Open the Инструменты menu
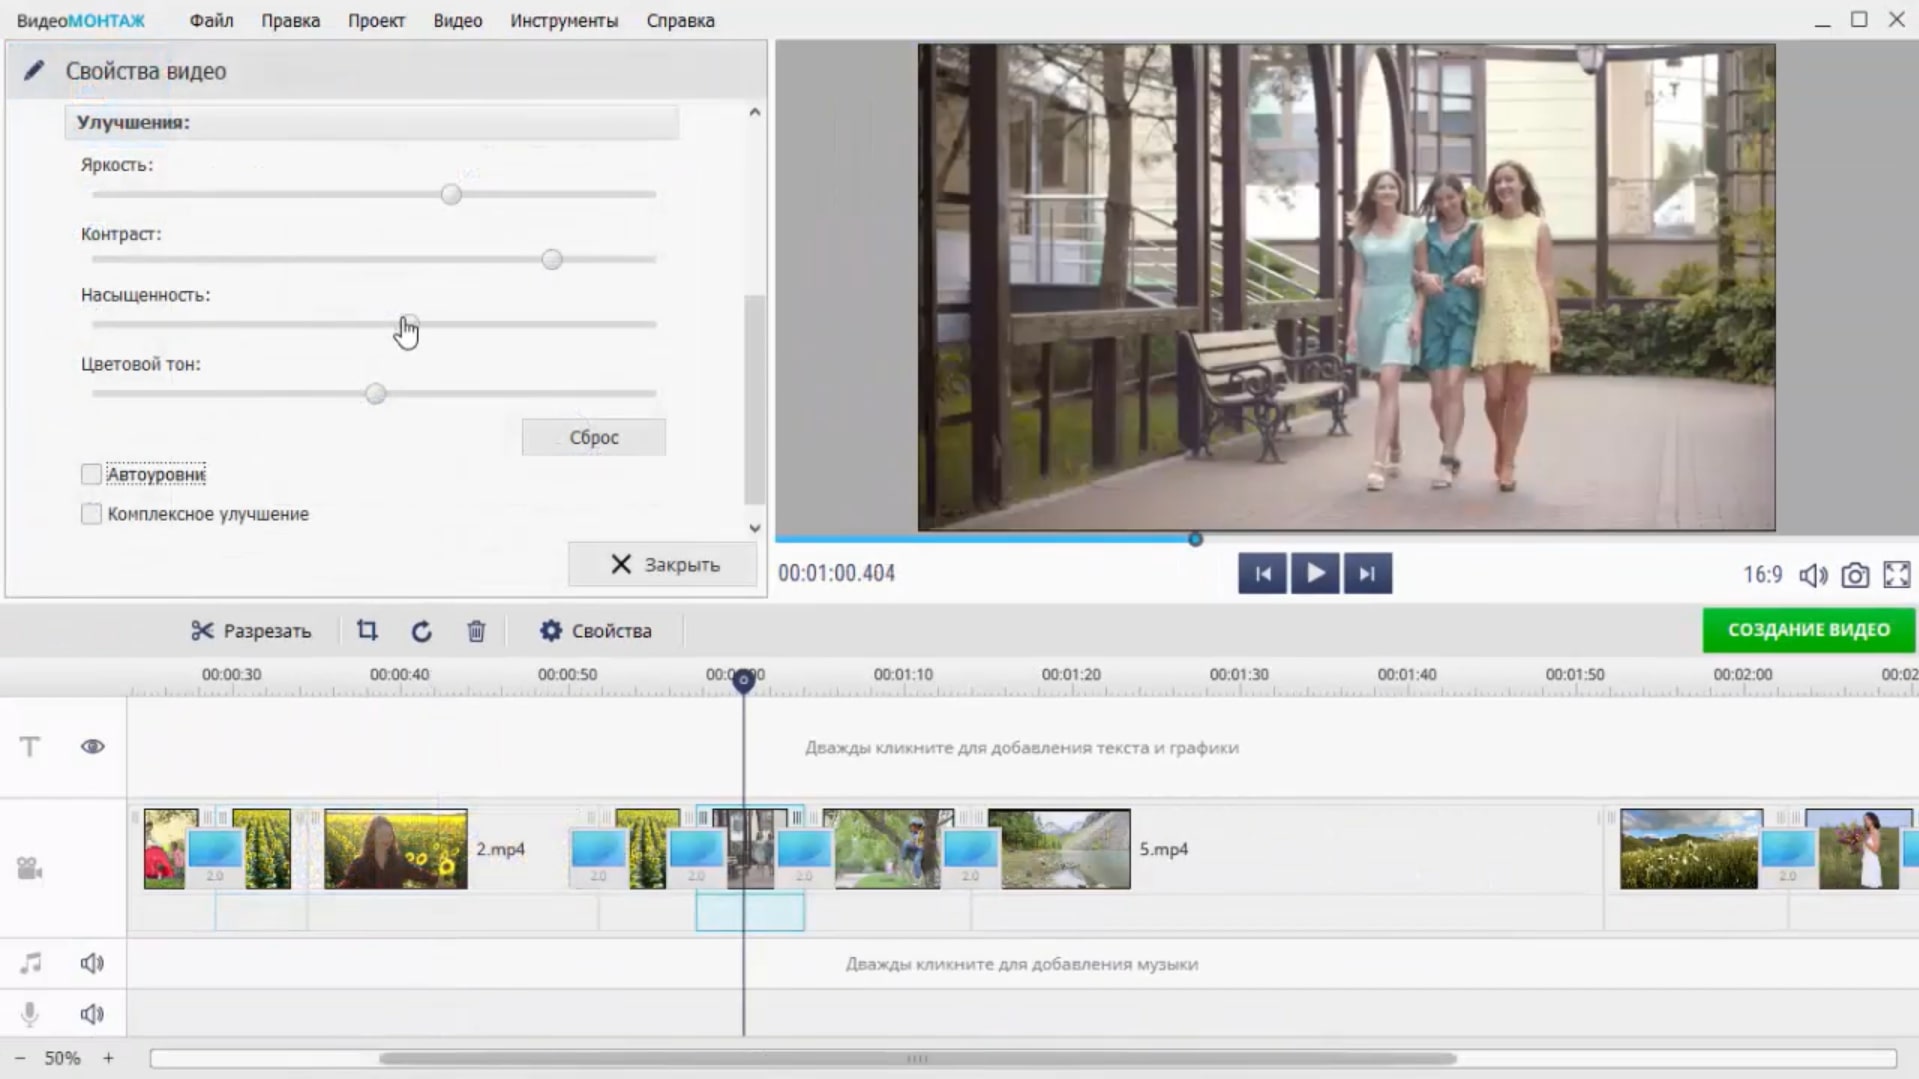 click(564, 20)
